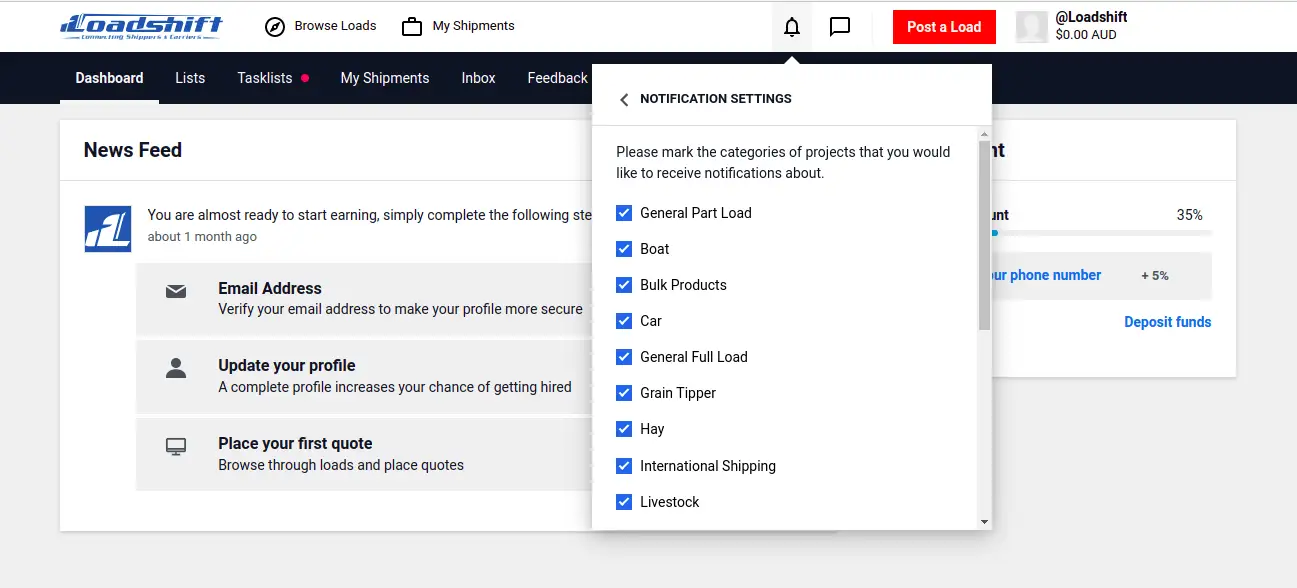Click the envelope icon beside Email Address

point(176,292)
